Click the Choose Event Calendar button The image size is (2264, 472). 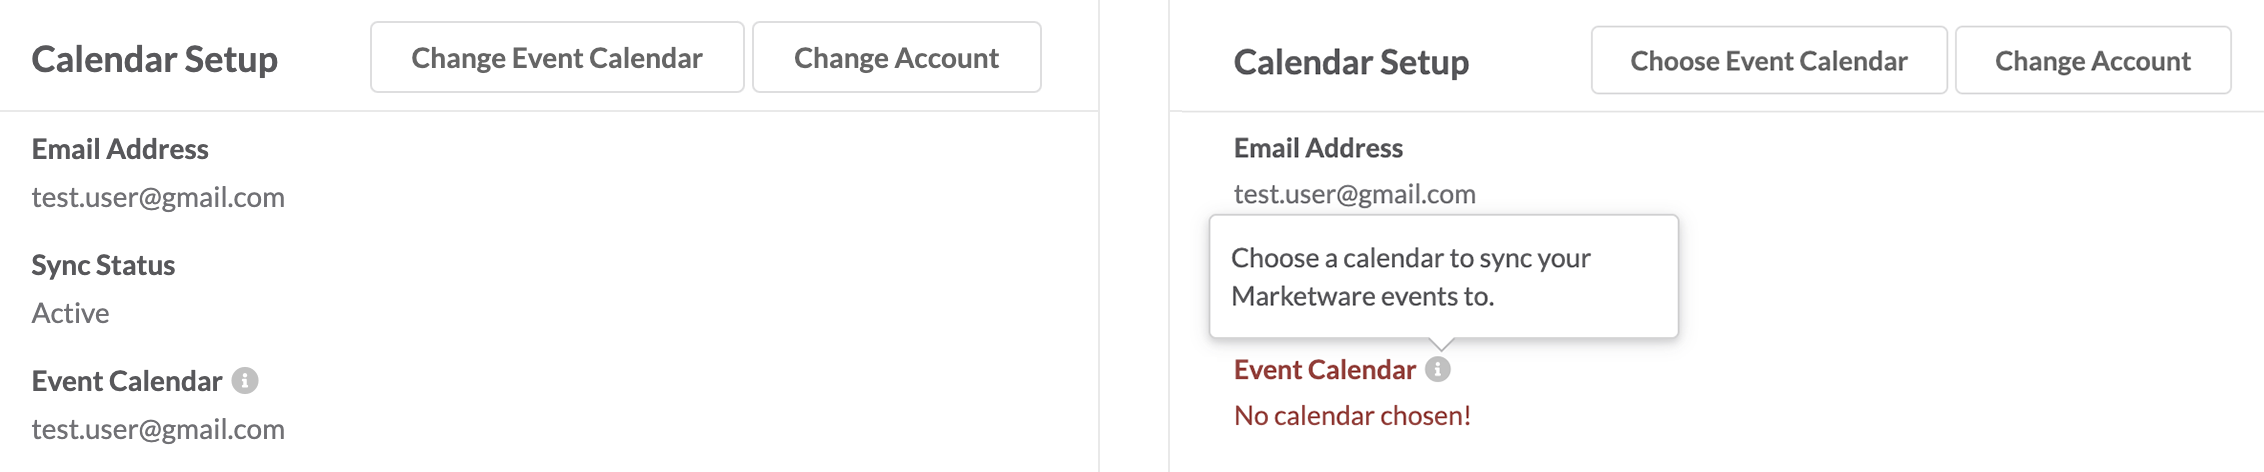1769,61
